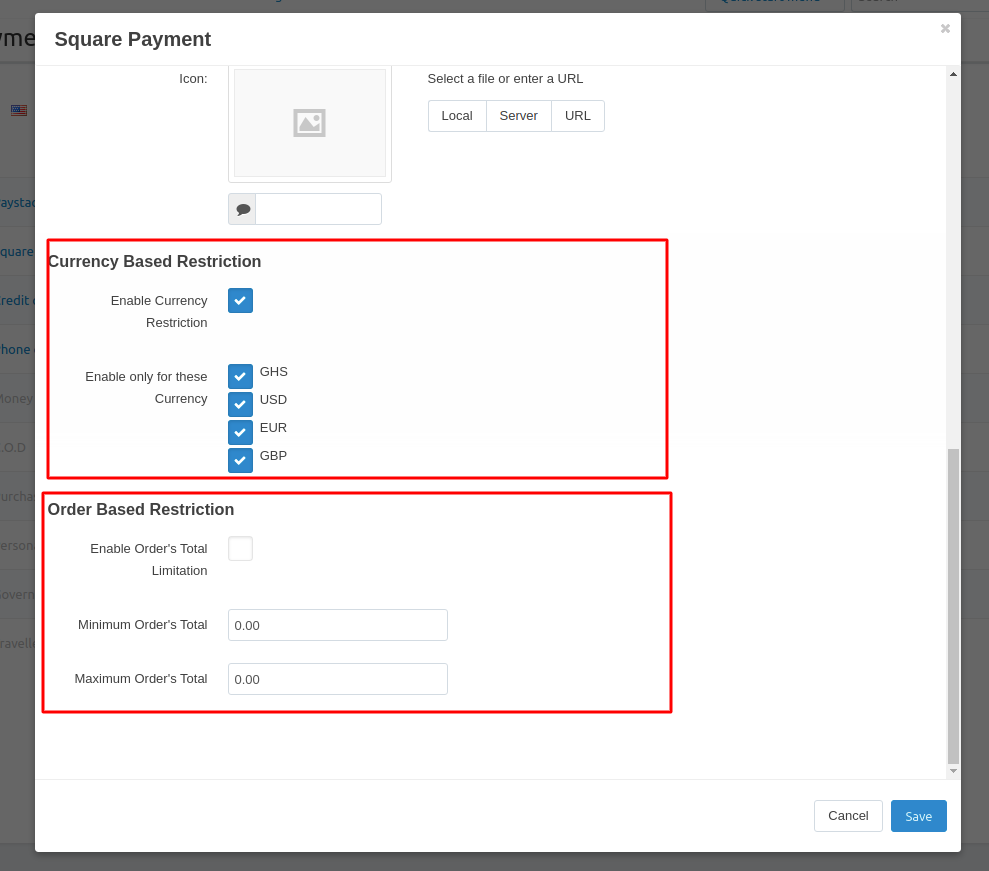The image size is (989, 871).
Task: Click the dialog's vertical scrollbar thumb
Action: (953, 605)
